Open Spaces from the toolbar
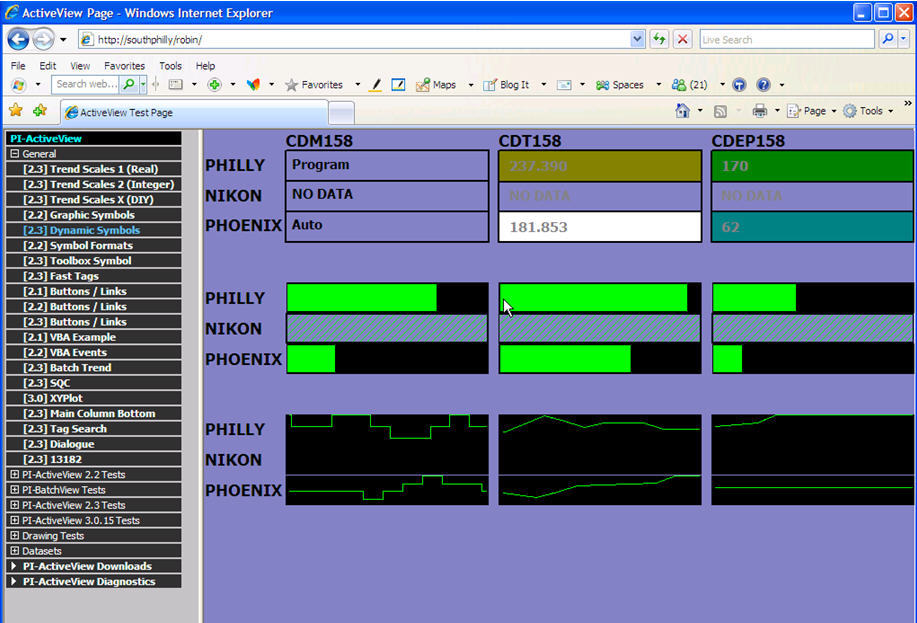Screen dimensions: 917x623 click(619, 85)
